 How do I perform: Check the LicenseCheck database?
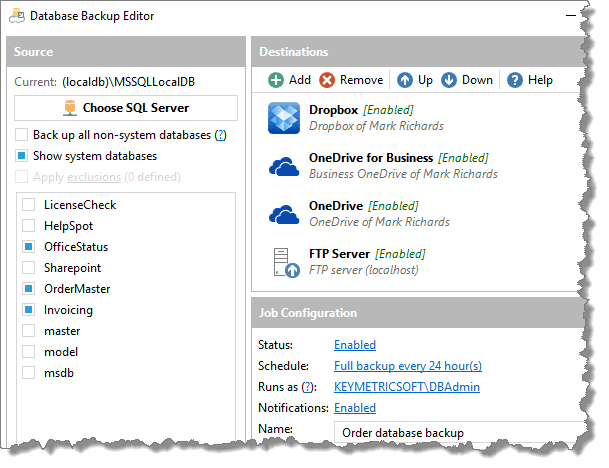[29, 205]
